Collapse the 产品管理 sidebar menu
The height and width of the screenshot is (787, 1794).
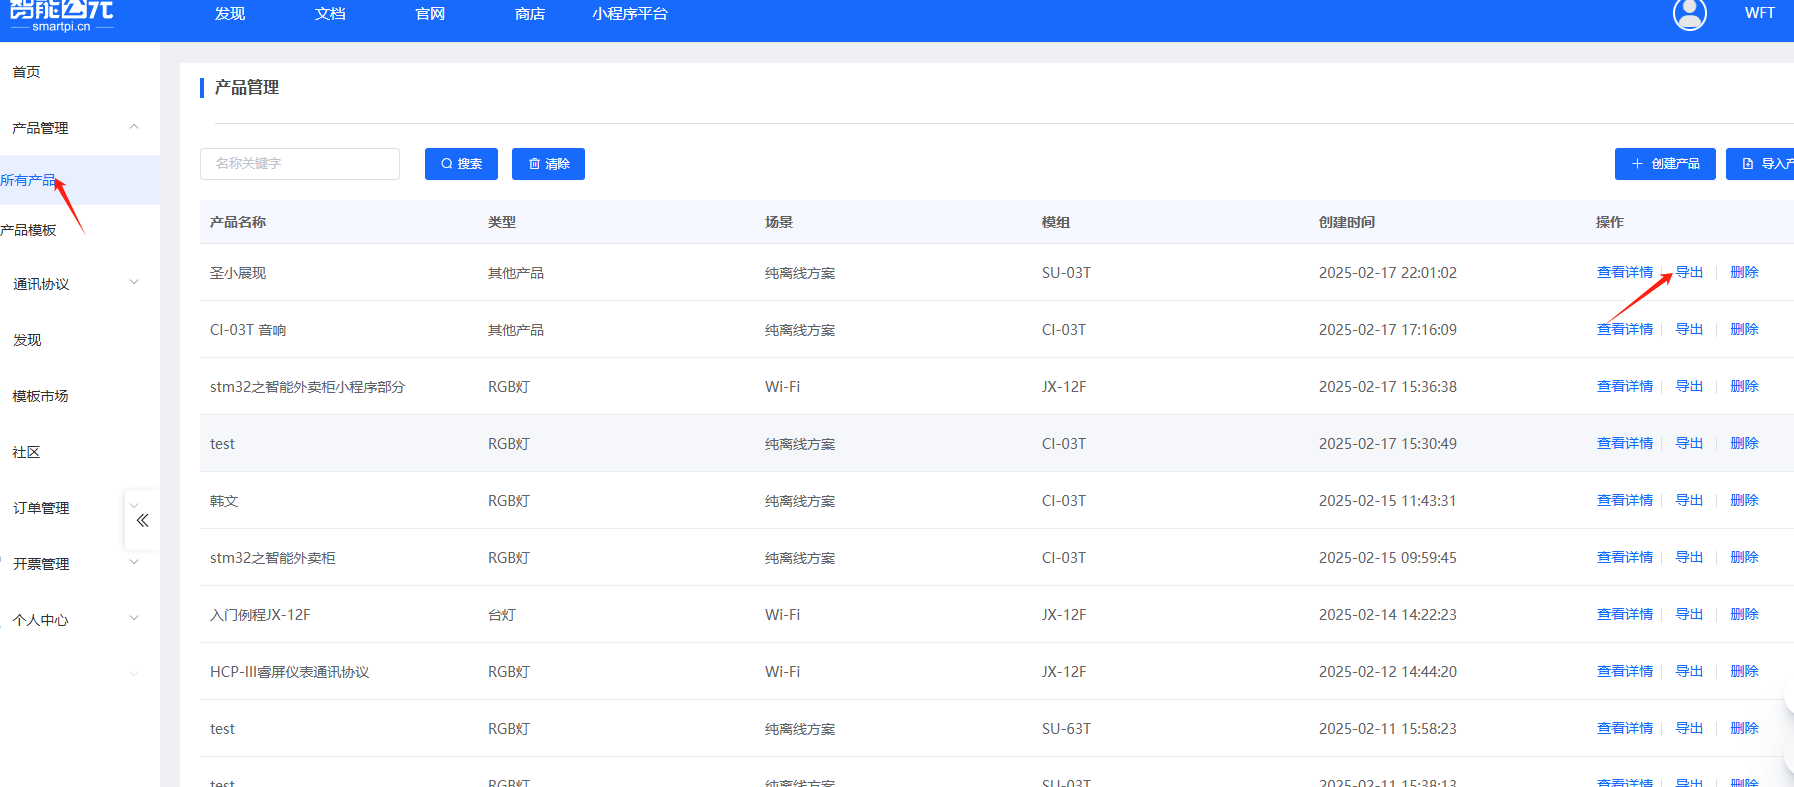tap(134, 127)
